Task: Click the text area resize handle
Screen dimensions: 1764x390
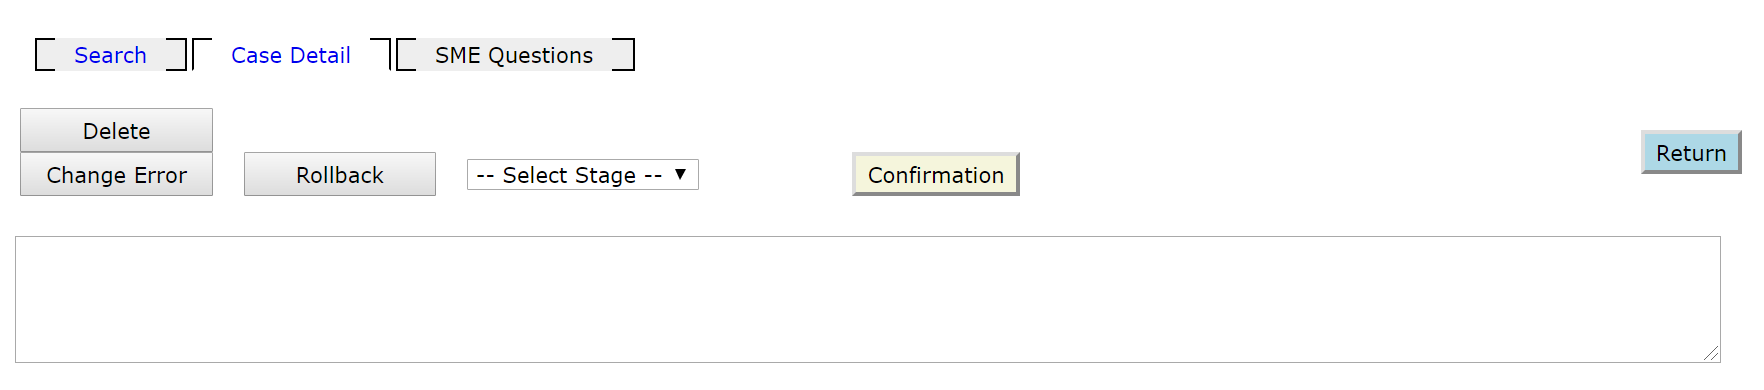Action: pos(1711,353)
